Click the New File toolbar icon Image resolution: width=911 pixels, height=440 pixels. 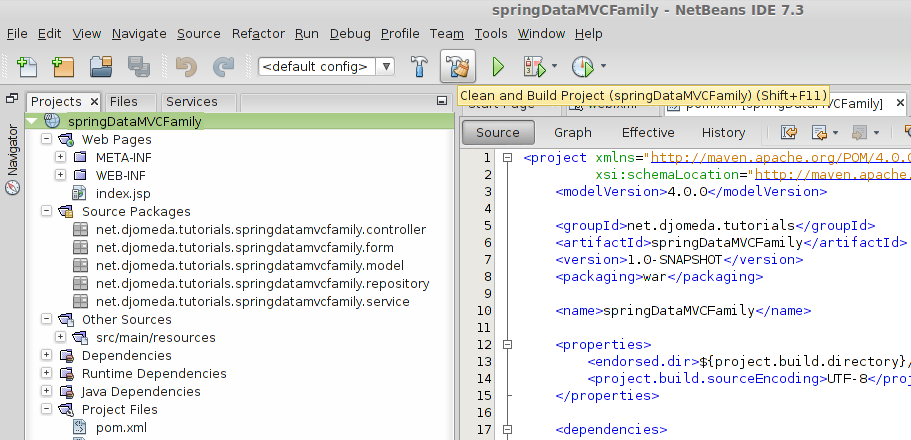[26, 66]
